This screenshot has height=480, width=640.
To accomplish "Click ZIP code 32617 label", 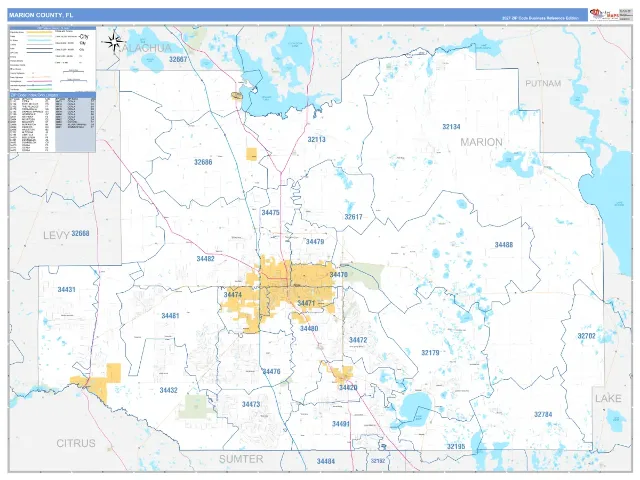I will (x=353, y=217).
